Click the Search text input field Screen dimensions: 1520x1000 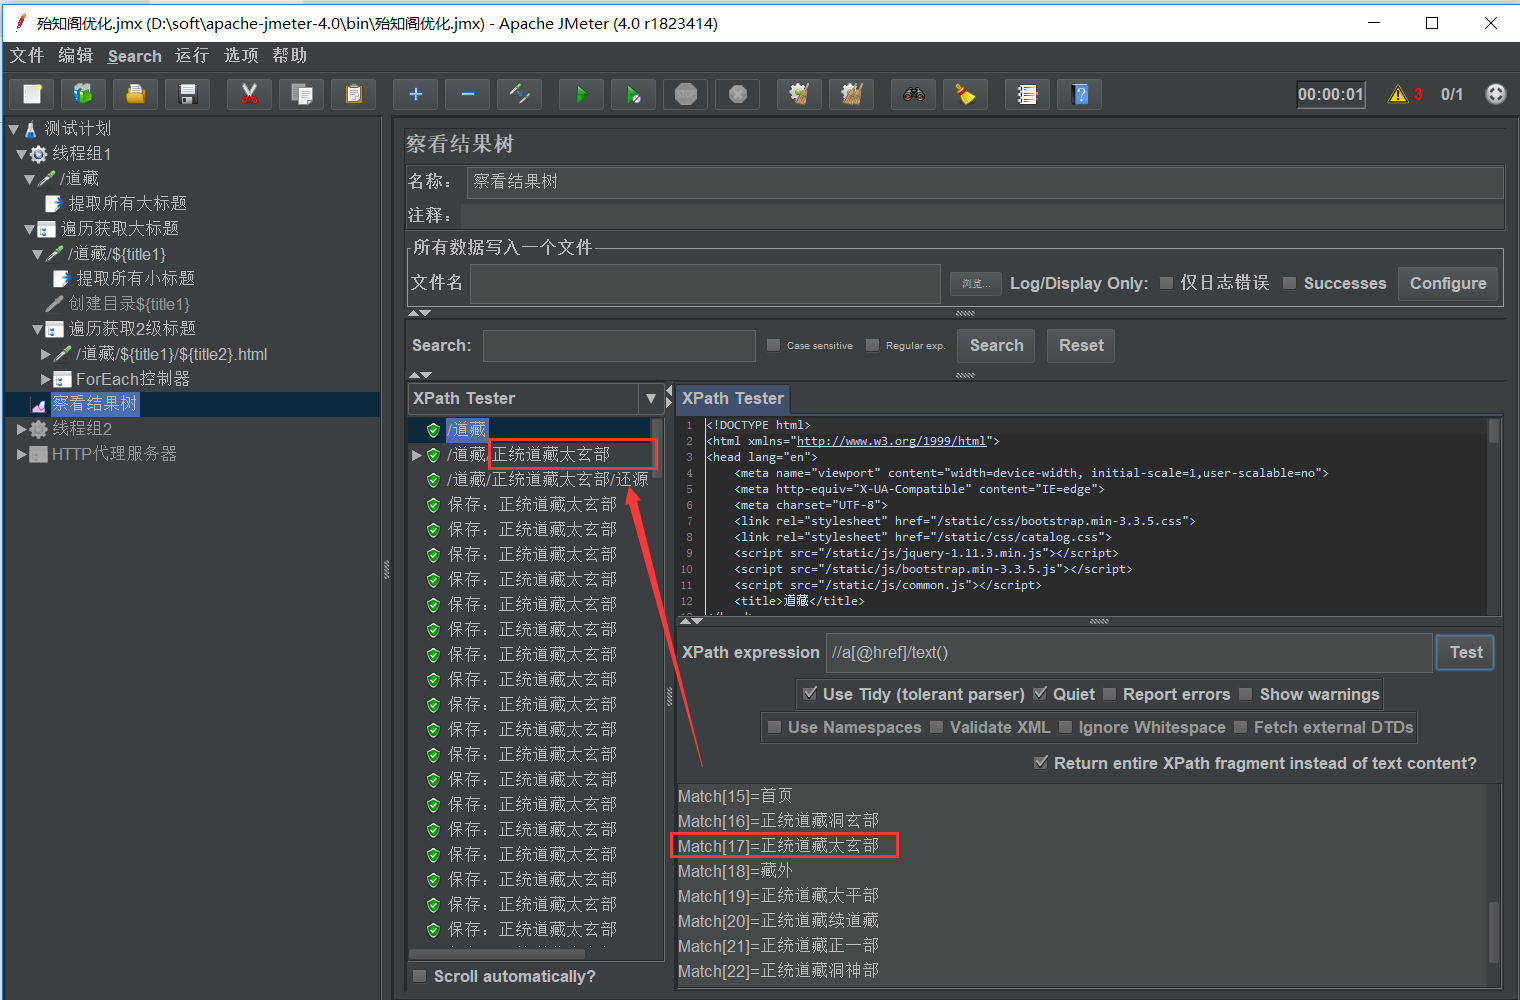click(x=619, y=345)
